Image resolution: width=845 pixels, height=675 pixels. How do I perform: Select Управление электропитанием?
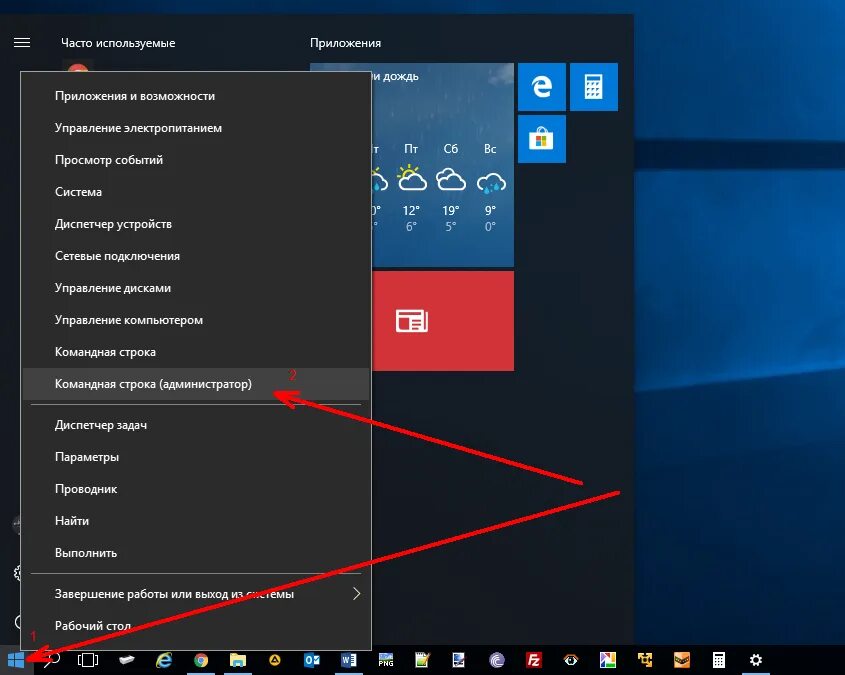[196, 128]
